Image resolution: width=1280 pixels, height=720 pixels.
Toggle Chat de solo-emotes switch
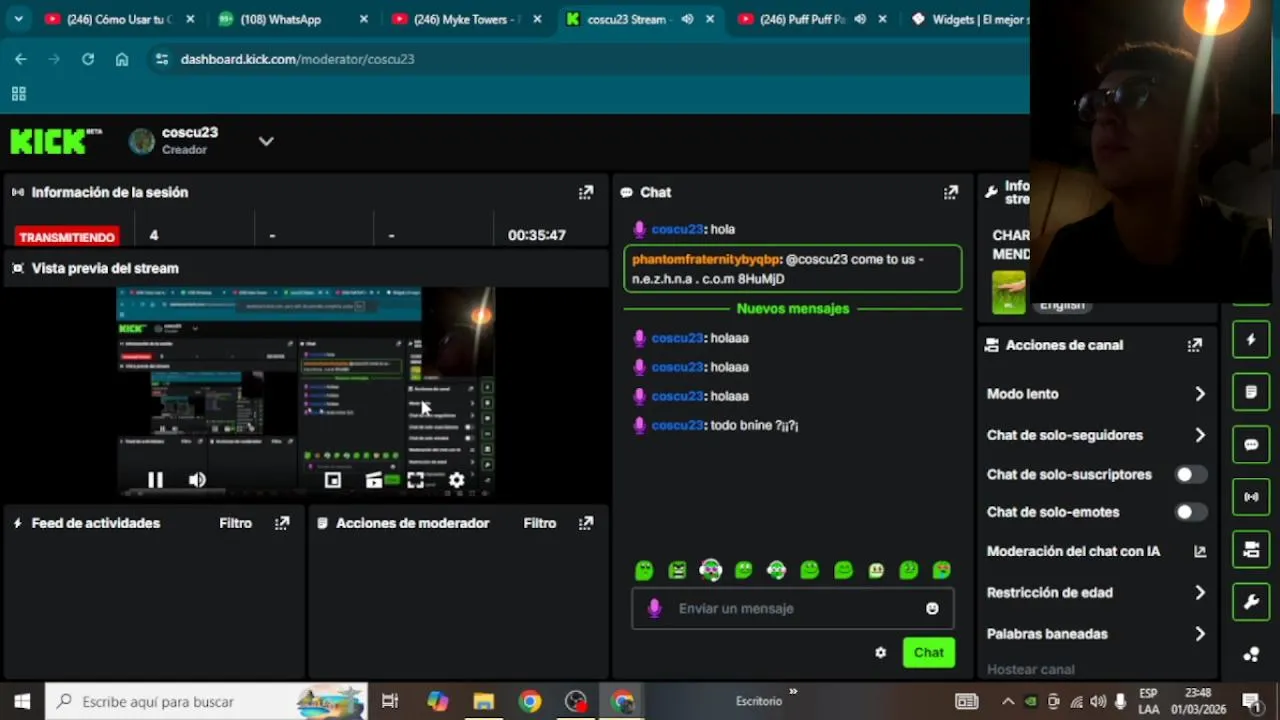pyautogui.click(x=1190, y=512)
